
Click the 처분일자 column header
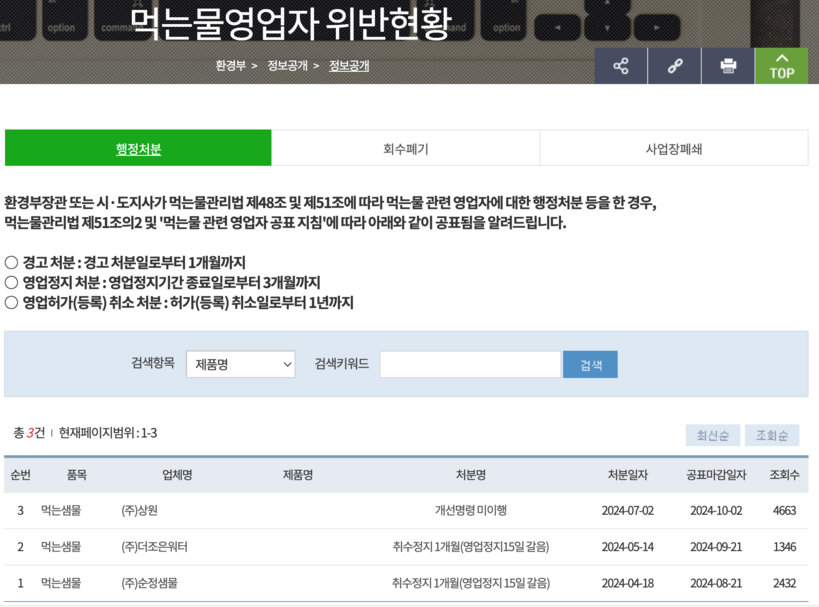click(x=627, y=475)
